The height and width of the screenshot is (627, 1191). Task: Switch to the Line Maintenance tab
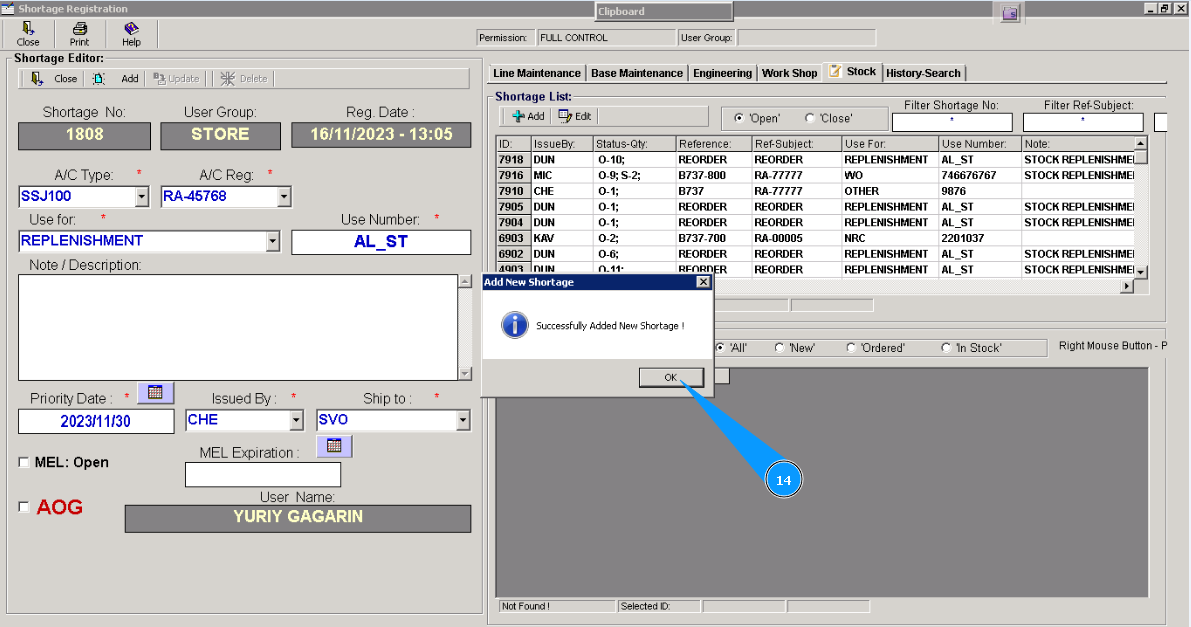[x=536, y=73]
